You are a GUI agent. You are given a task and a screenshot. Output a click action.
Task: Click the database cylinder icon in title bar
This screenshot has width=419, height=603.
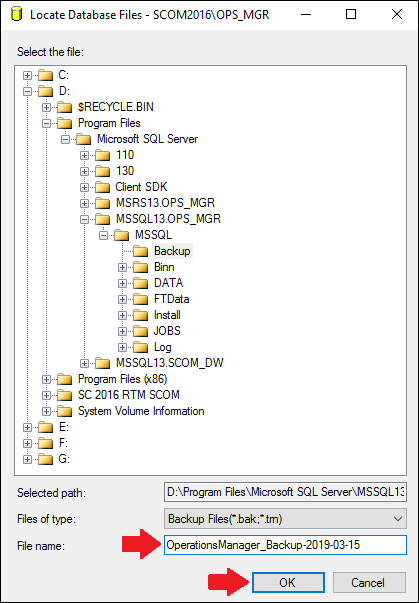point(17,15)
